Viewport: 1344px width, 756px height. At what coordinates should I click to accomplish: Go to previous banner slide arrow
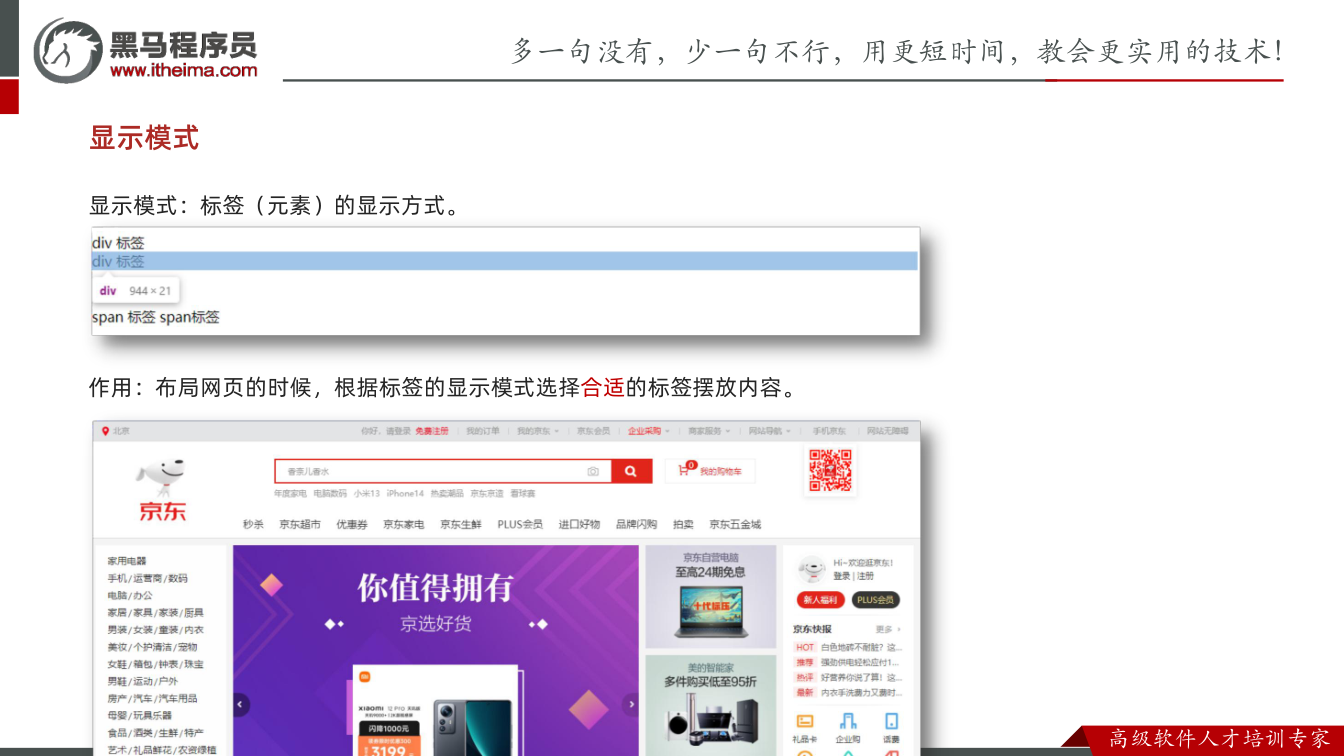[241, 704]
